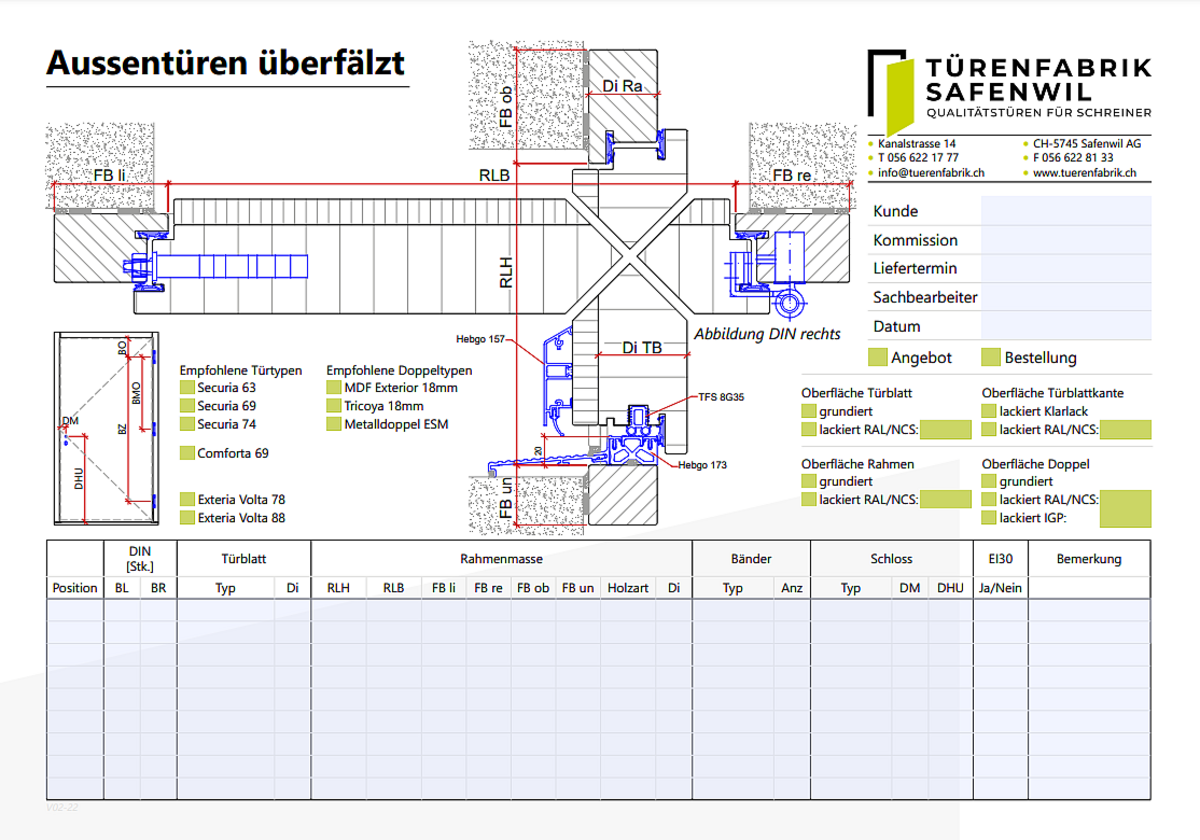Click the FB re dimension label in the drawing
The height and width of the screenshot is (840, 1200).
792,176
